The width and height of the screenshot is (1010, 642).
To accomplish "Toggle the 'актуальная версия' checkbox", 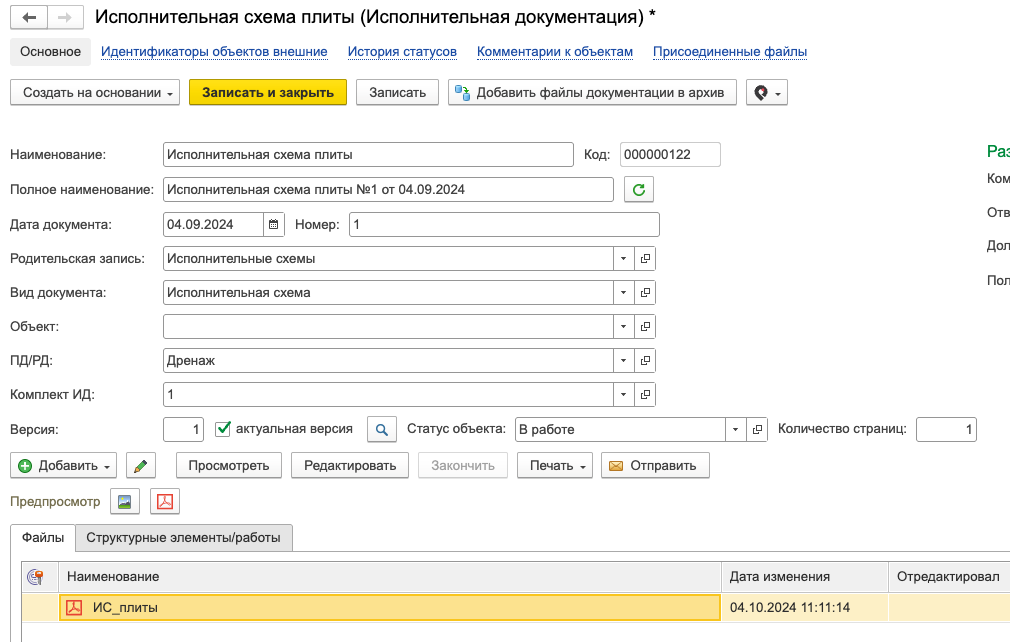I will (223, 429).
